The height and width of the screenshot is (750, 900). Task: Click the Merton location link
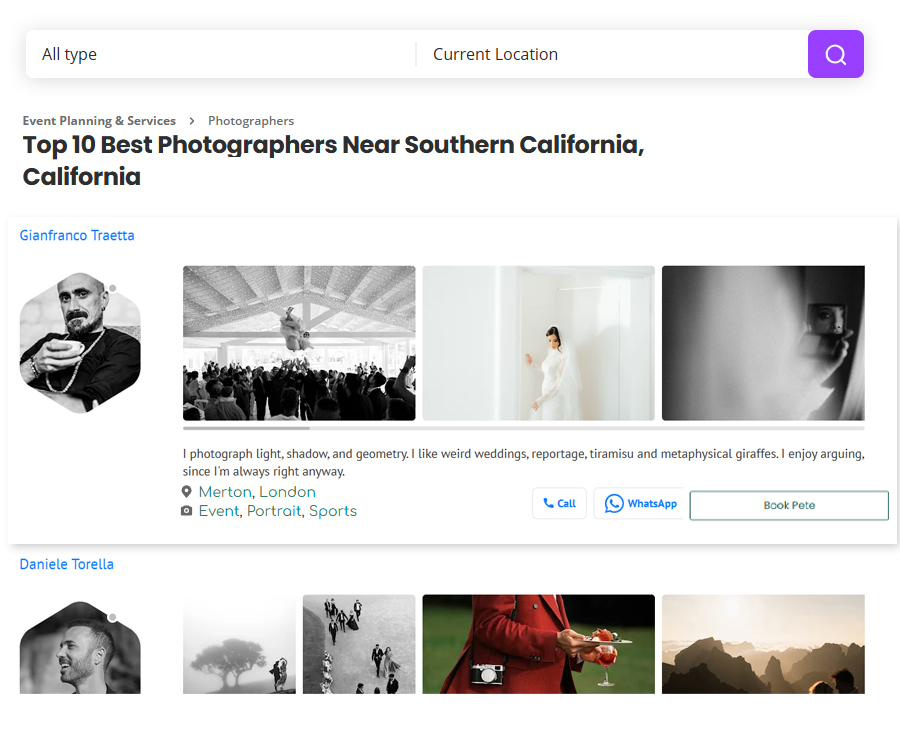pos(225,492)
